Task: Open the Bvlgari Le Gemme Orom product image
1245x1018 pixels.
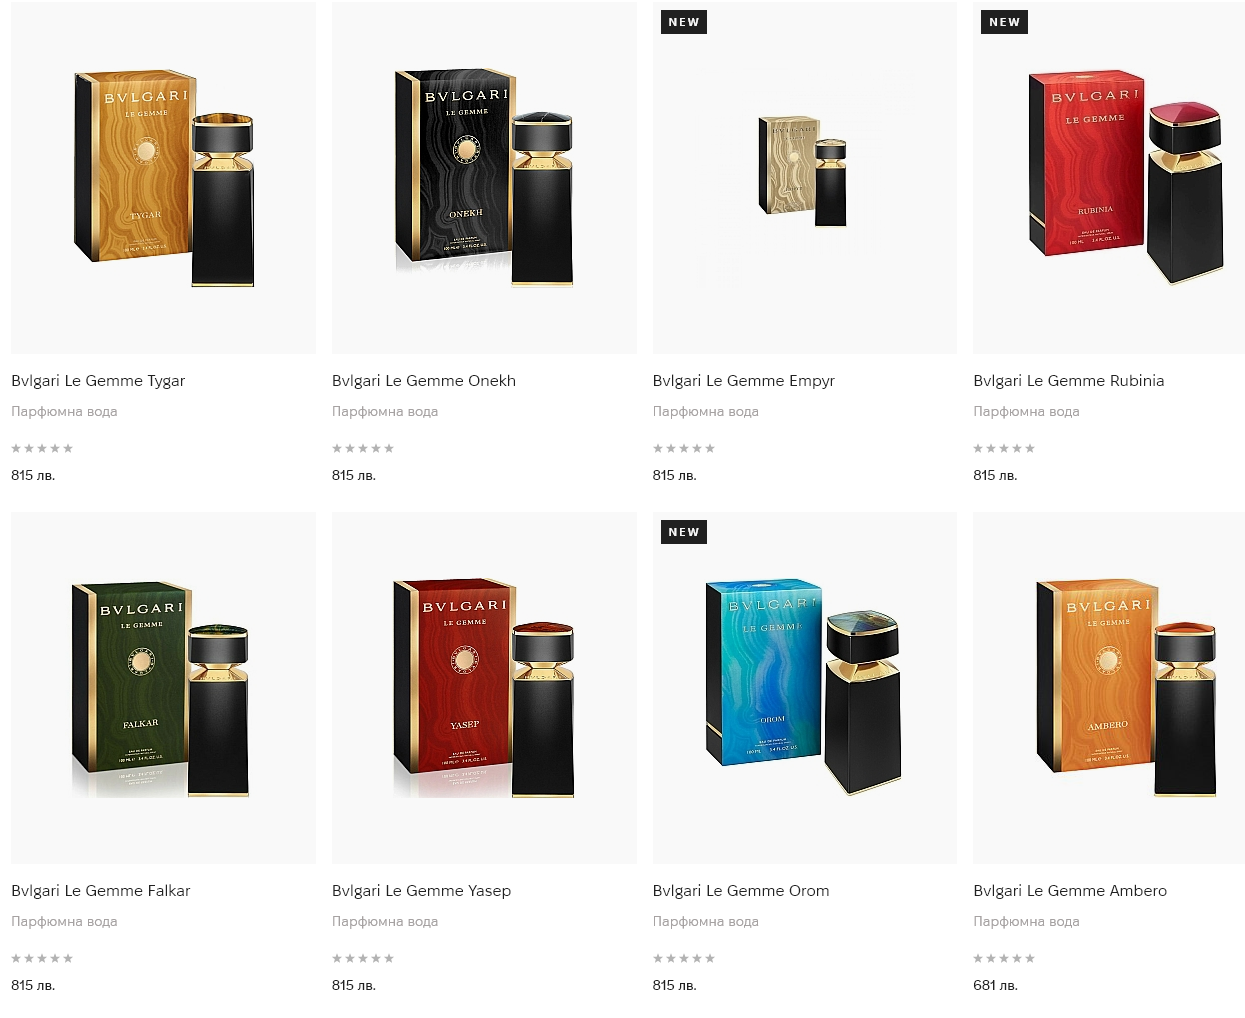Action: [805, 688]
